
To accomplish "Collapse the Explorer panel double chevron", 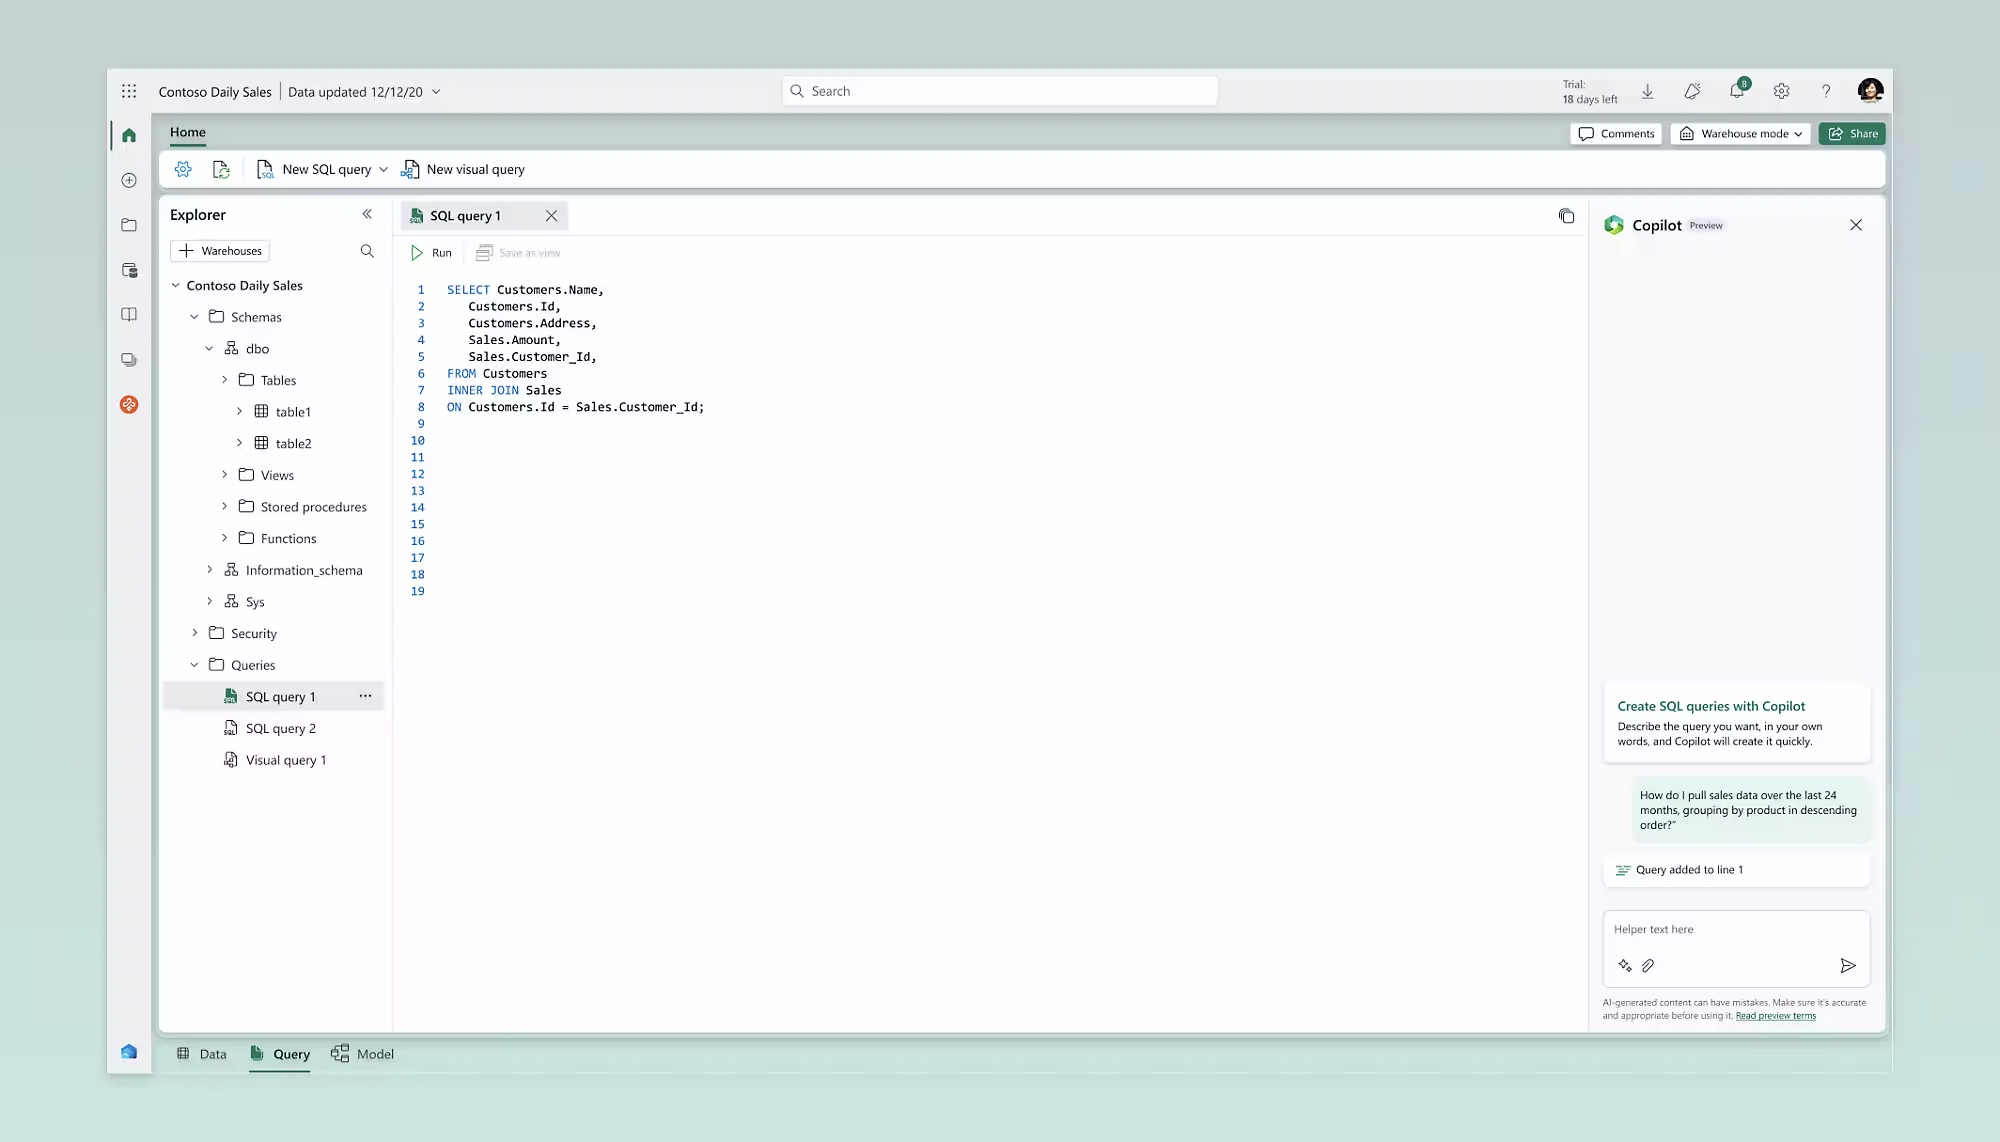I will click(367, 214).
